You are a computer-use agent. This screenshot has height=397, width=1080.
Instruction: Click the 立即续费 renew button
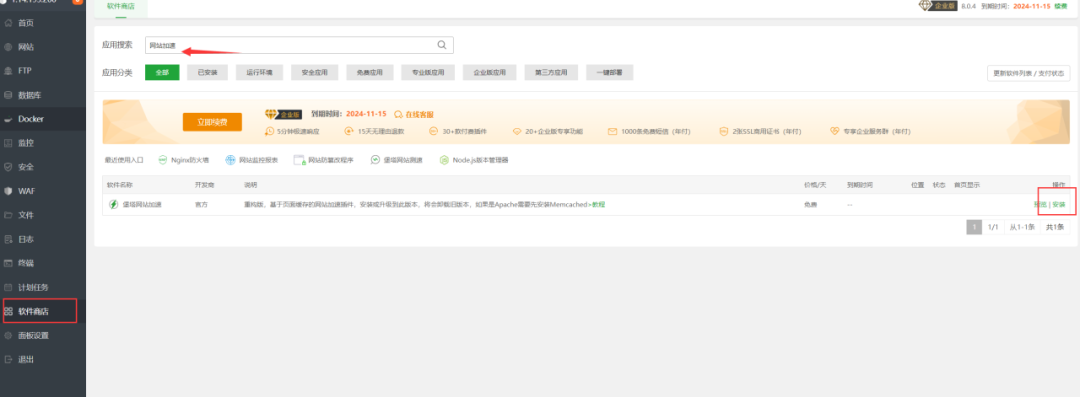pos(212,121)
